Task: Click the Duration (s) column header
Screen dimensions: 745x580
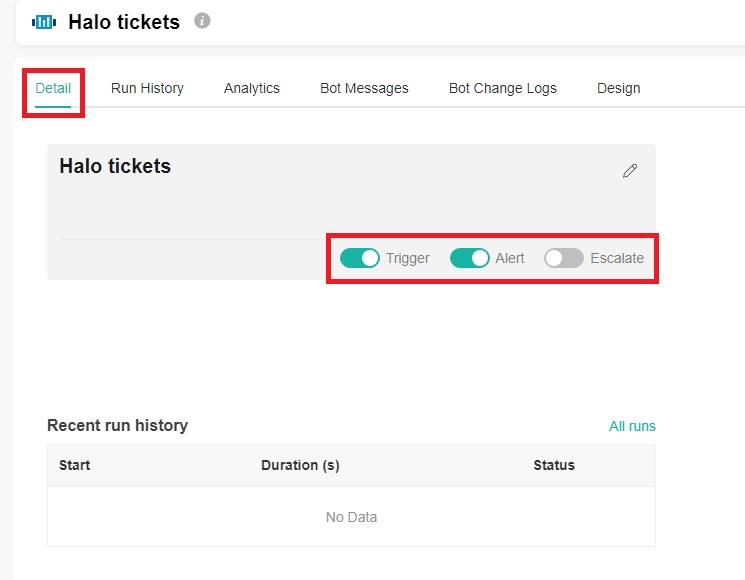Action: (300, 465)
